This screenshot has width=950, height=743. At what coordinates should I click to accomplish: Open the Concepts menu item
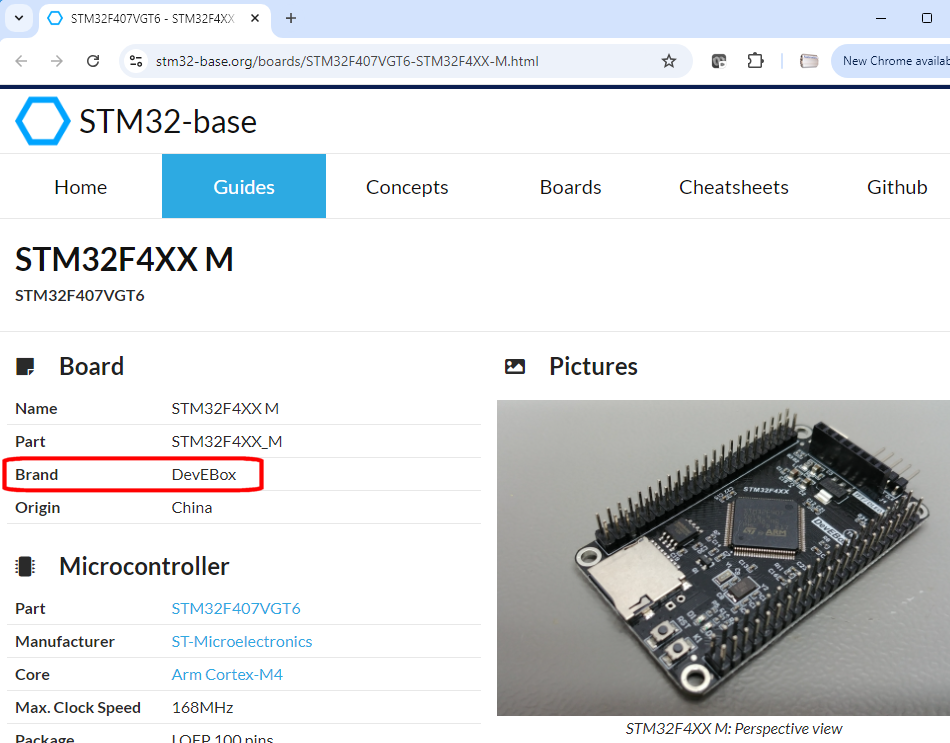(x=407, y=187)
